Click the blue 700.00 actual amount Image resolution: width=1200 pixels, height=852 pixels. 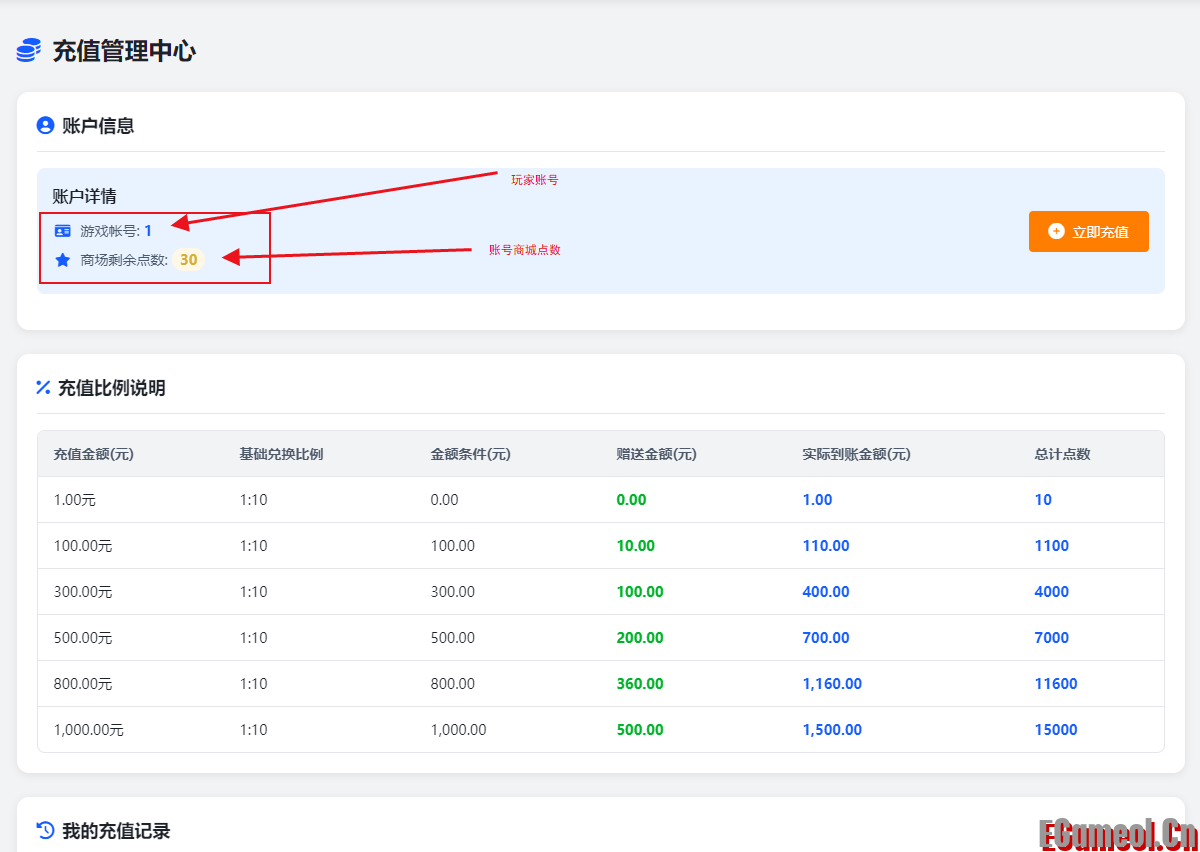click(826, 638)
